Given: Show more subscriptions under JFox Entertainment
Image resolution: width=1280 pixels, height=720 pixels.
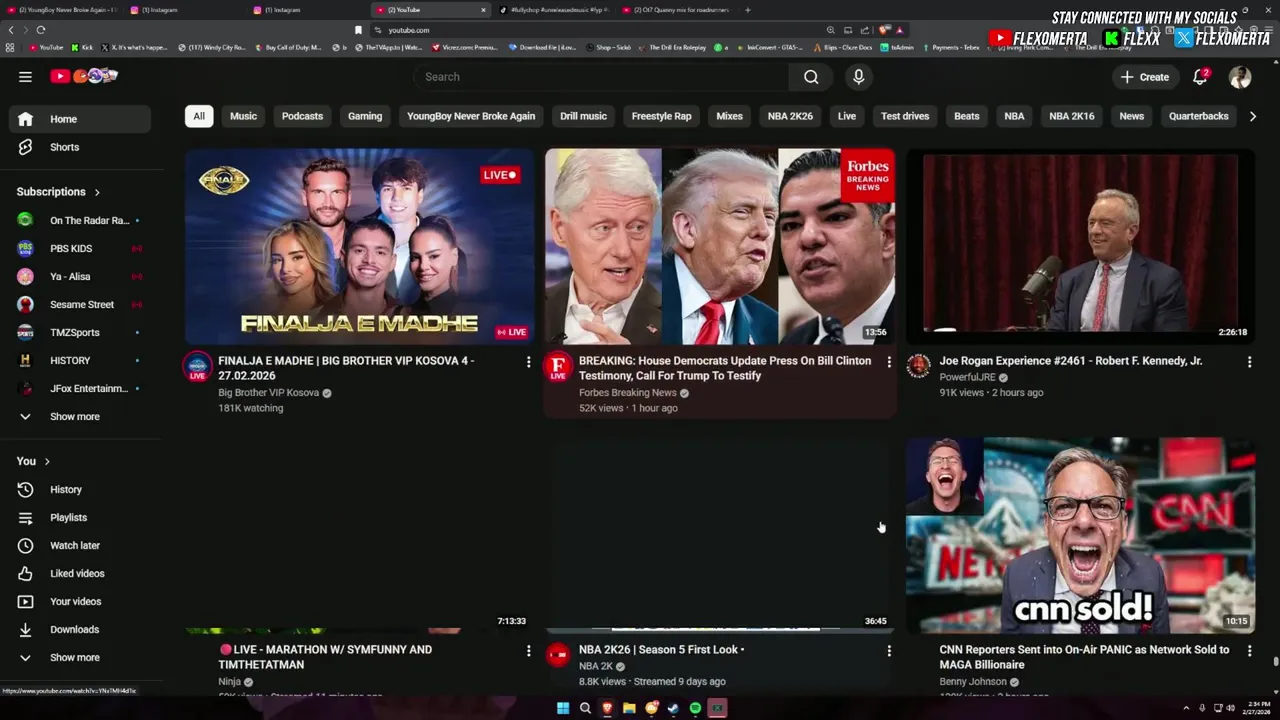Looking at the screenshot, I should coord(80,417).
